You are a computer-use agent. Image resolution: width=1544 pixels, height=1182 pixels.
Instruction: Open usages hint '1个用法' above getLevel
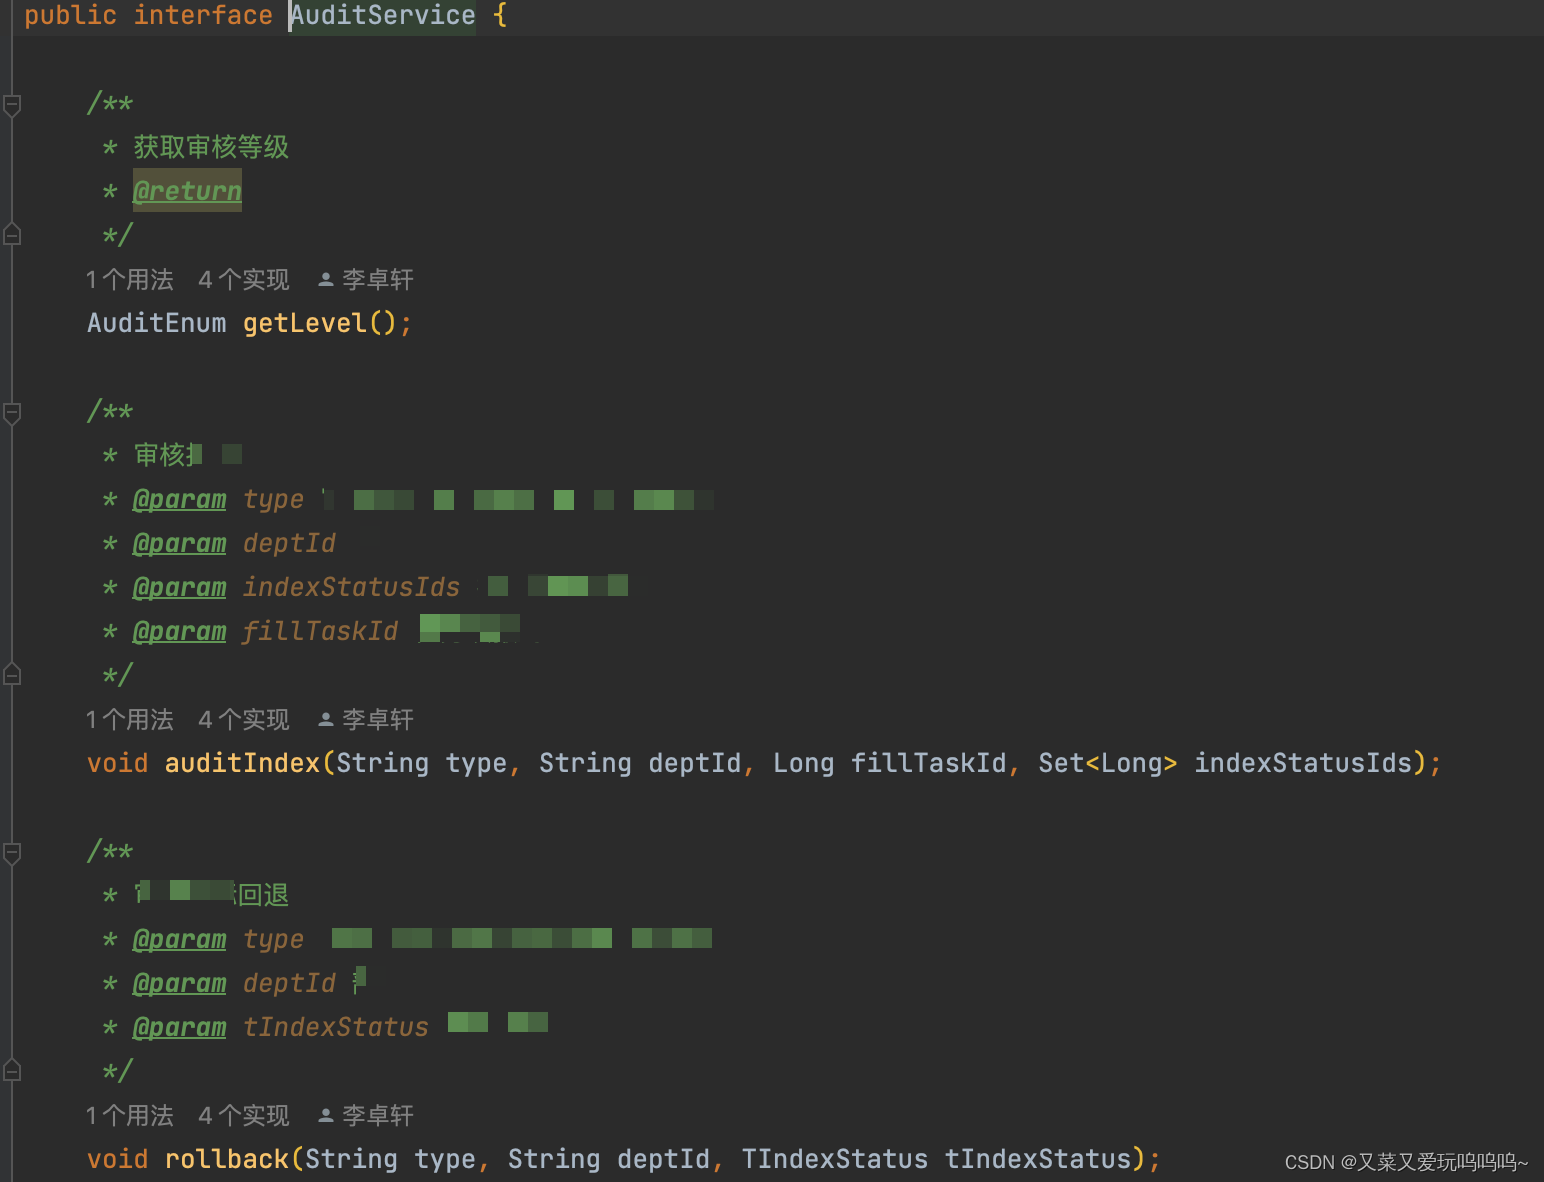point(130,280)
